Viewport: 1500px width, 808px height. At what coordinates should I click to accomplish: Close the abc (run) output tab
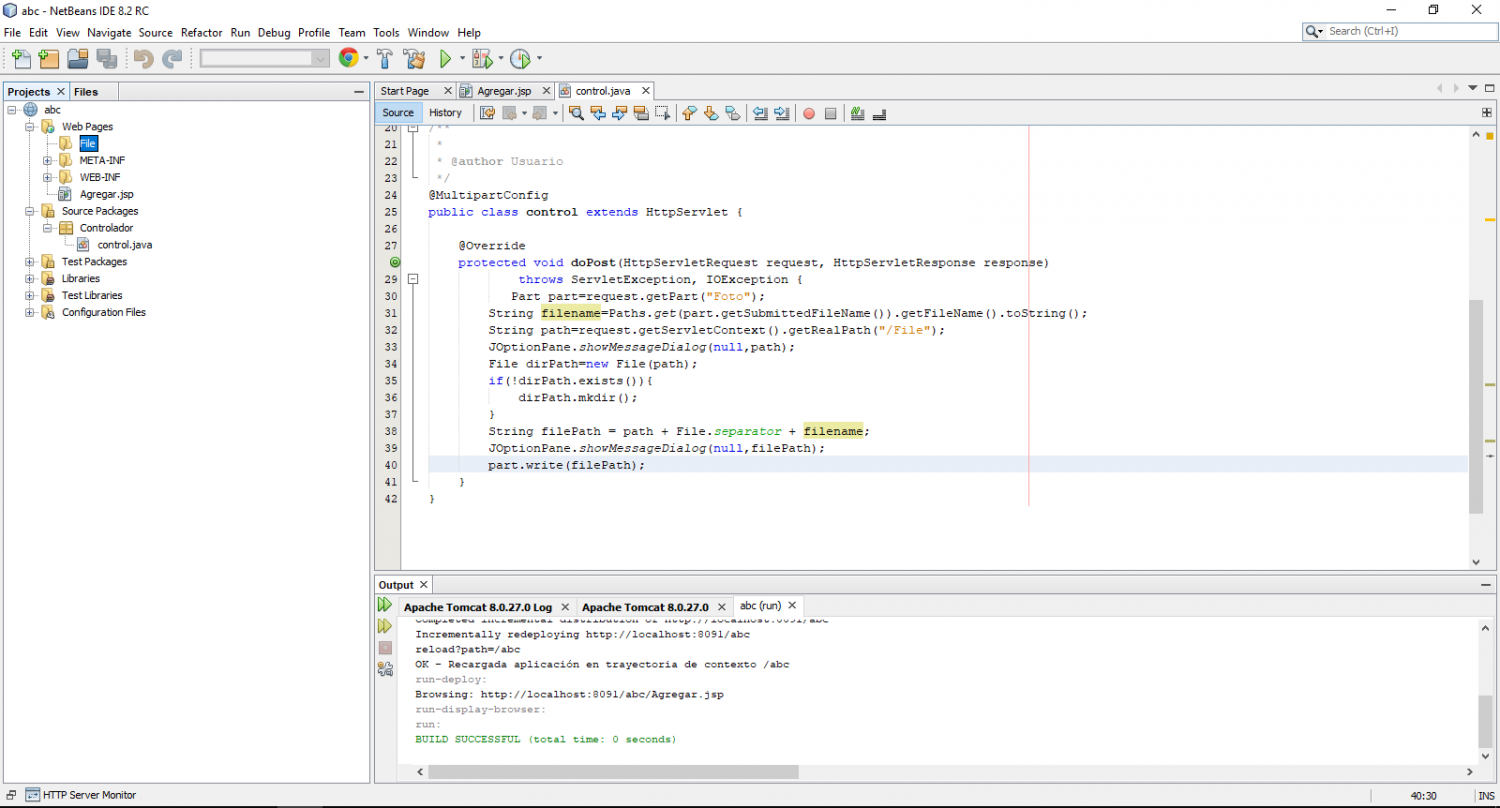793,606
